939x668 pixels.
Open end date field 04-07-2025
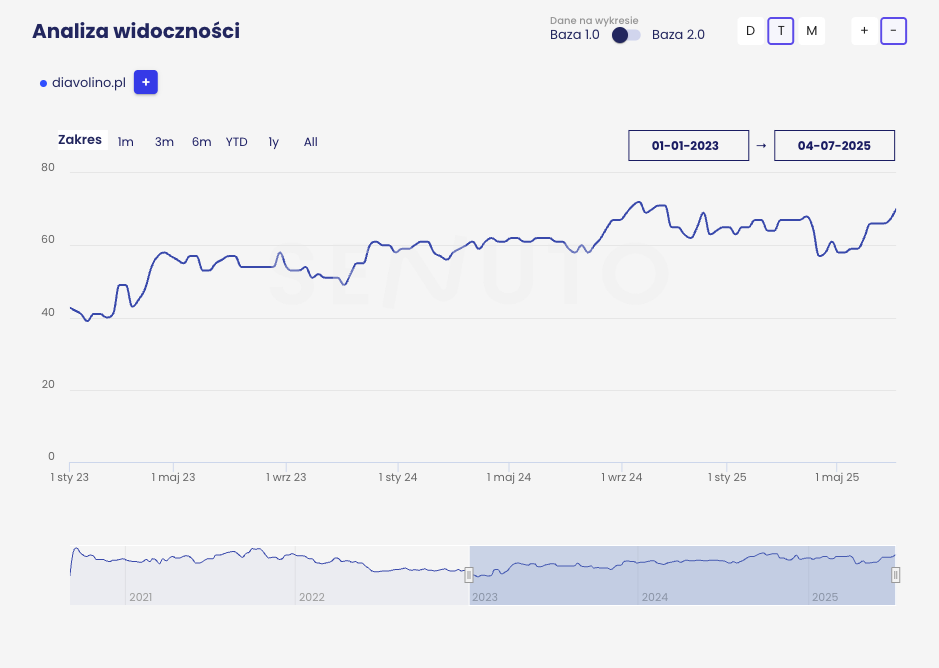(x=834, y=145)
